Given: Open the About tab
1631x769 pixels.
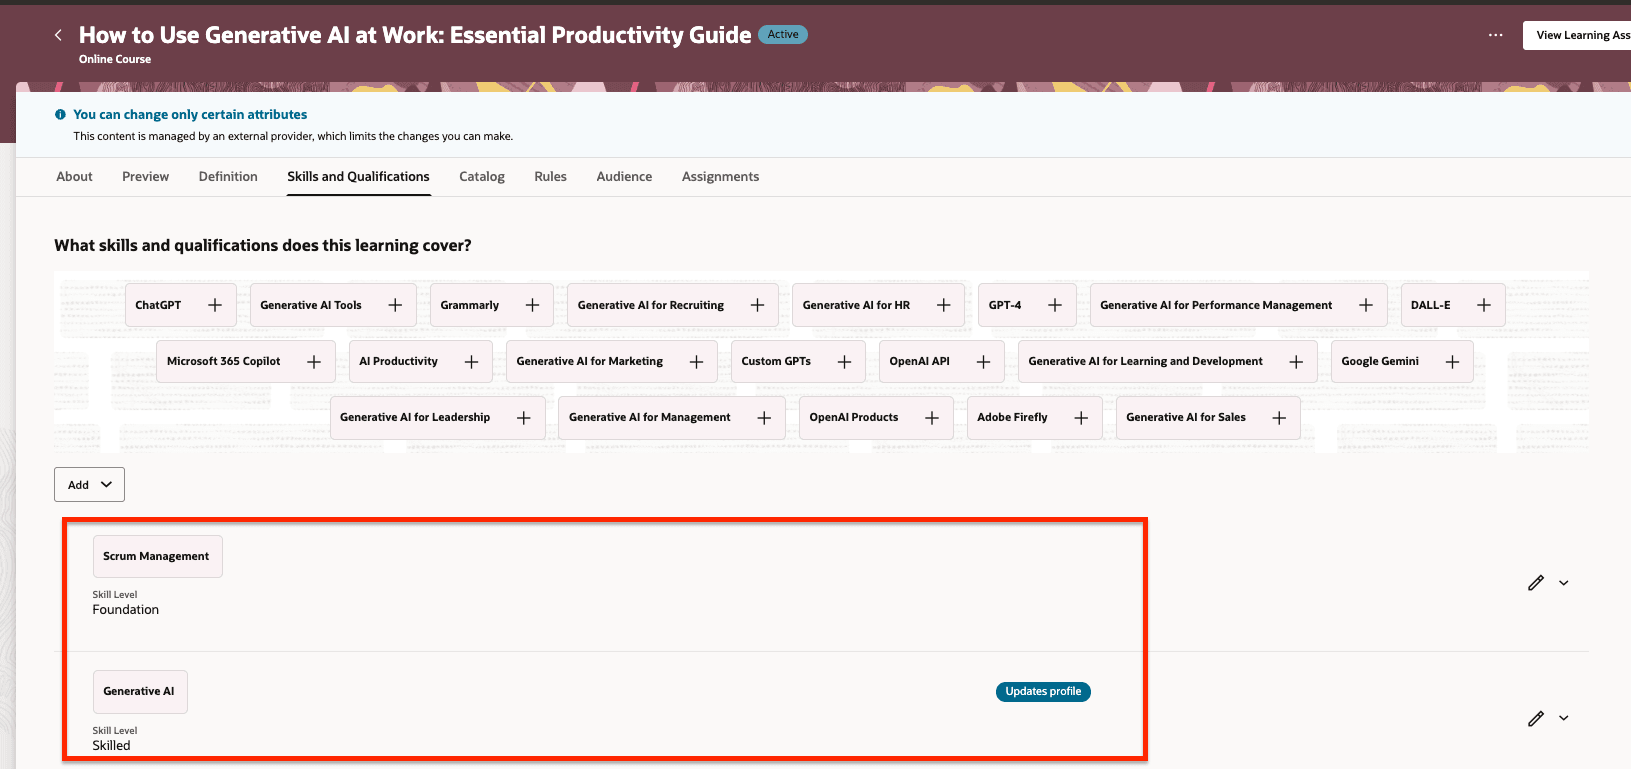Looking at the screenshot, I should point(74,177).
